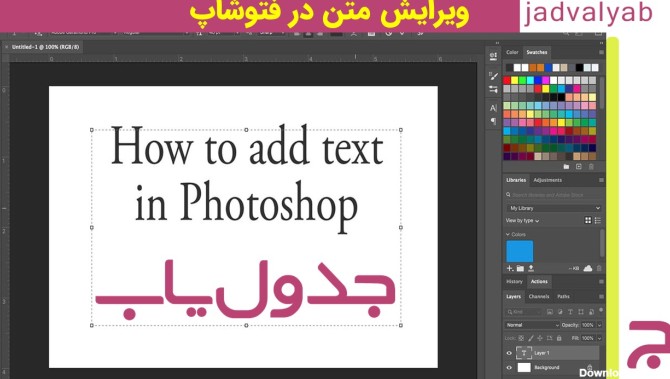Select blue color in Libraries Colors
The width and height of the screenshot is (670, 379).
520,251
